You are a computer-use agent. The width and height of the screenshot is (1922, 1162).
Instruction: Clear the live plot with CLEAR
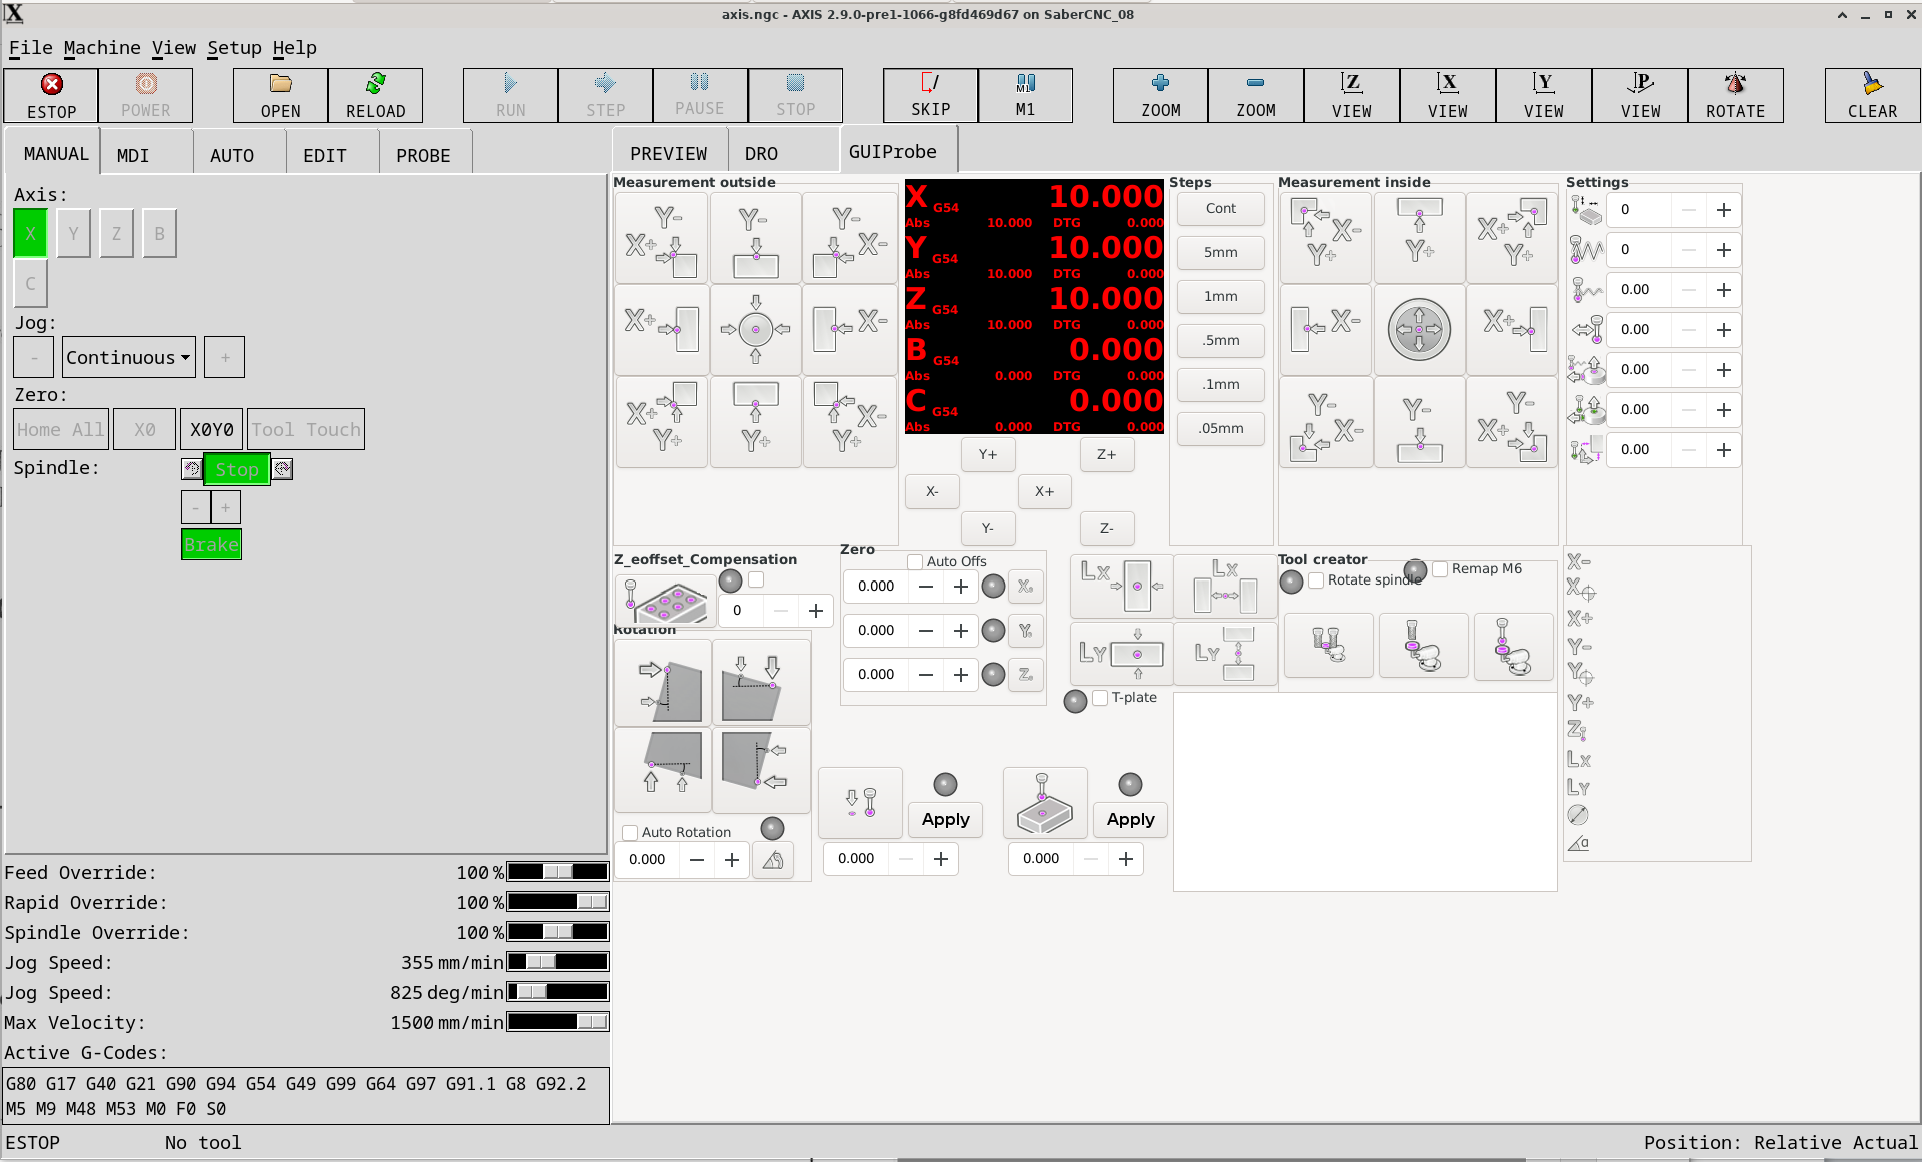pos(1872,96)
